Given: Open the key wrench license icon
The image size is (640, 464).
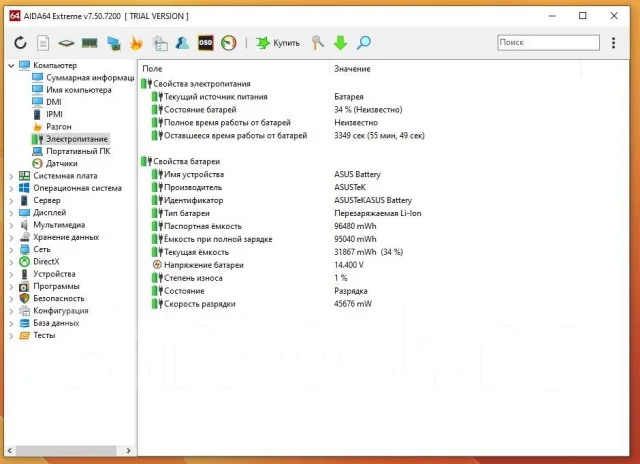Looking at the screenshot, I should click(x=318, y=42).
